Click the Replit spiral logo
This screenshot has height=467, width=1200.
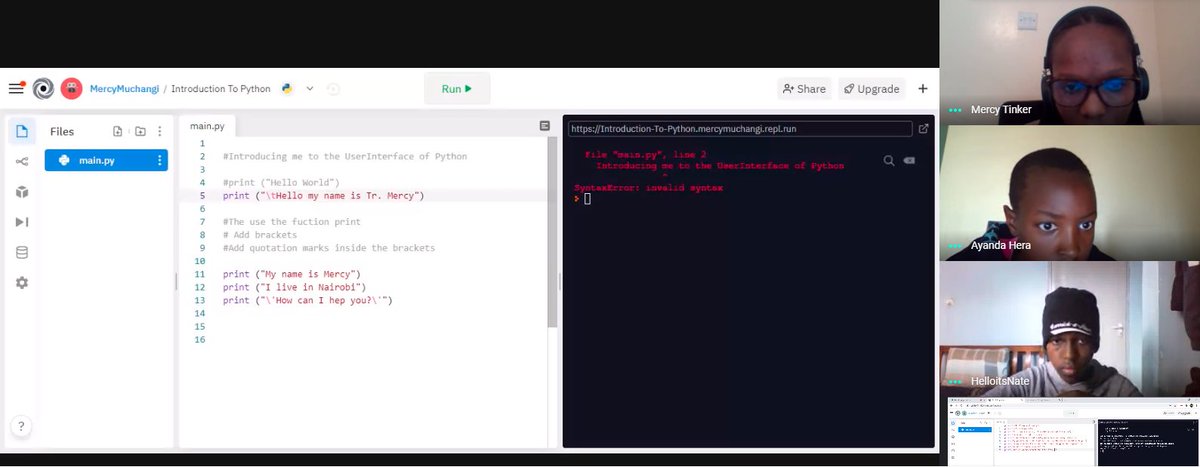coord(43,89)
